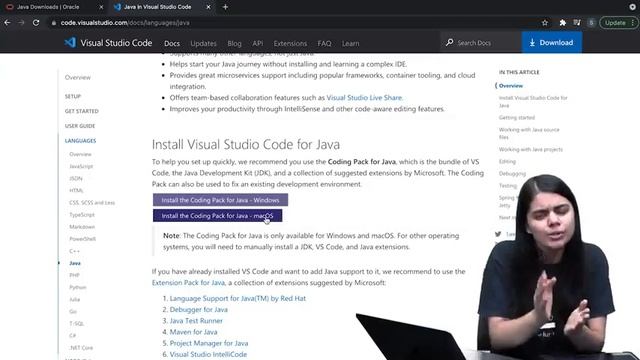Open the Markdown sidebar page
This screenshot has height=360, width=640.
coord(82,227)
